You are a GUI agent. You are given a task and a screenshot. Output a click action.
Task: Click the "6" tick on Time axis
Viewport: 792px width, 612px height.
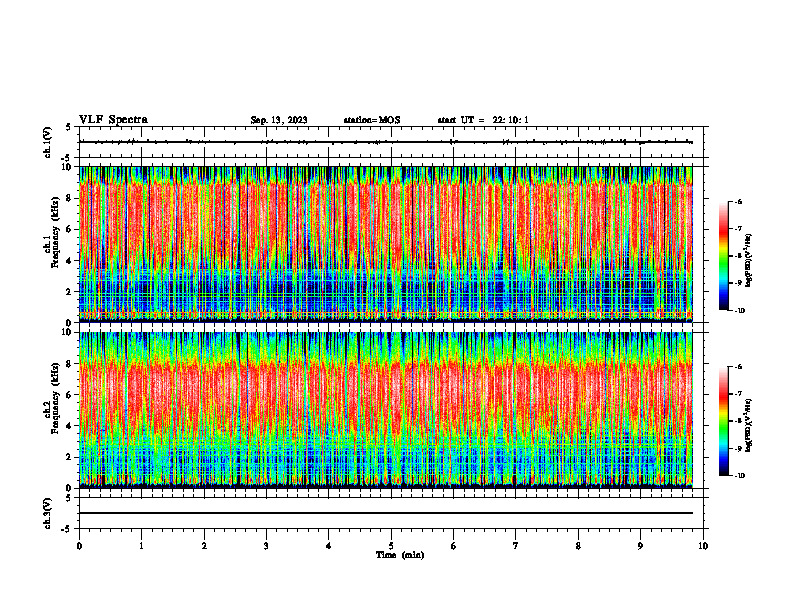(454, 546)
